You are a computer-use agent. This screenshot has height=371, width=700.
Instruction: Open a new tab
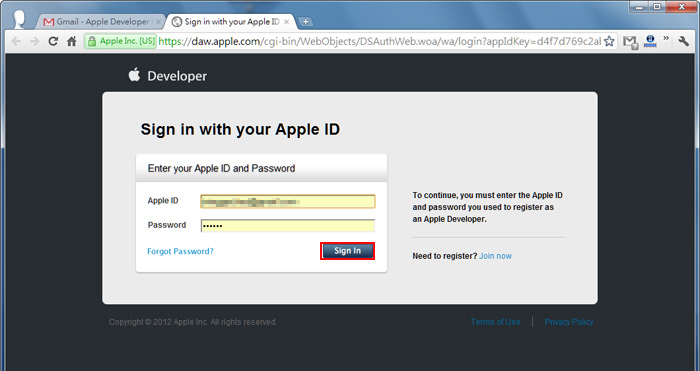pyautogui.click(x=305, y=21)
